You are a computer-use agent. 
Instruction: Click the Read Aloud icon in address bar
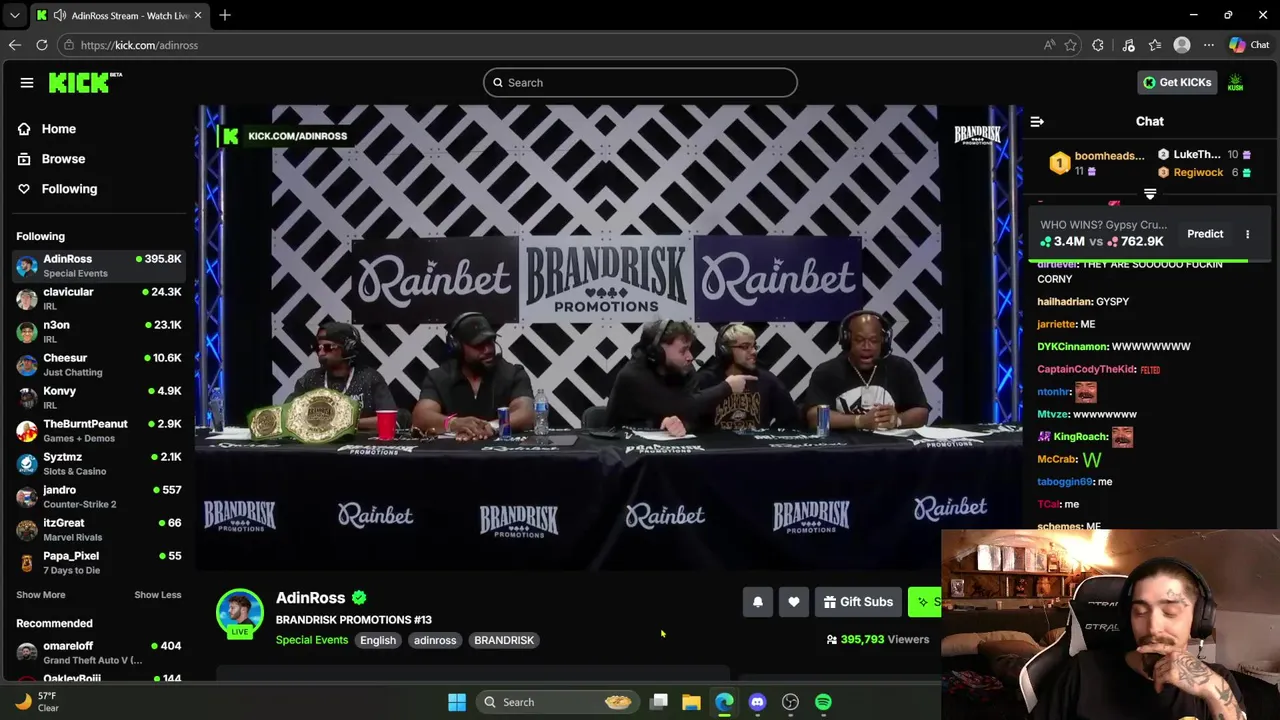pyautogui.click(x=1049, y=45)
